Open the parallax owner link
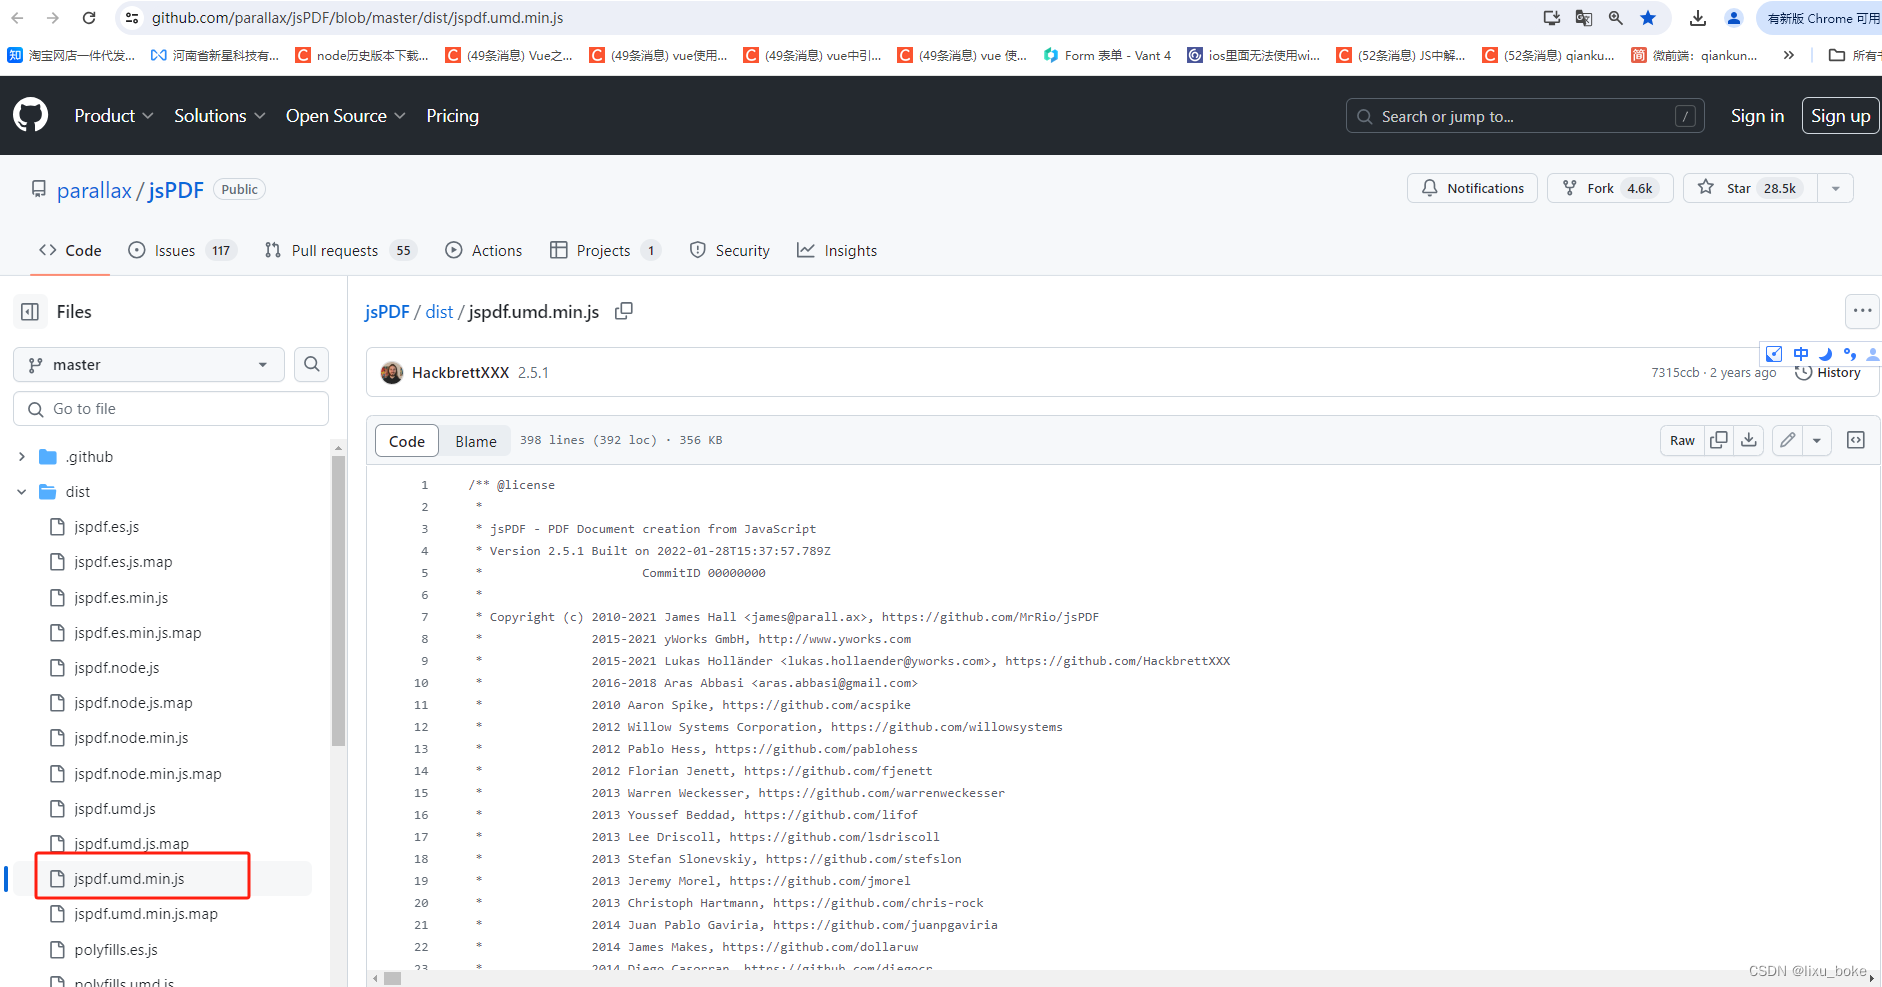Image resolution: width=1882 pixels, height=987 pixels. tap(94, 190)
